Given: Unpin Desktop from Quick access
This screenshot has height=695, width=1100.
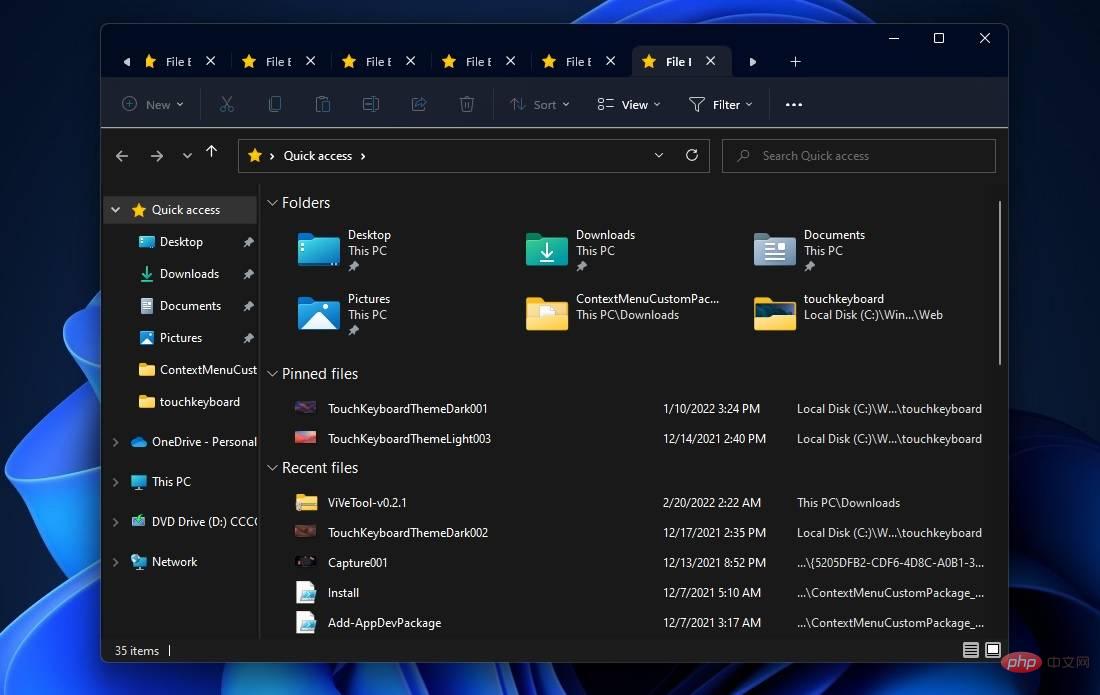Looking at the screenshot, I should (248, 241).
